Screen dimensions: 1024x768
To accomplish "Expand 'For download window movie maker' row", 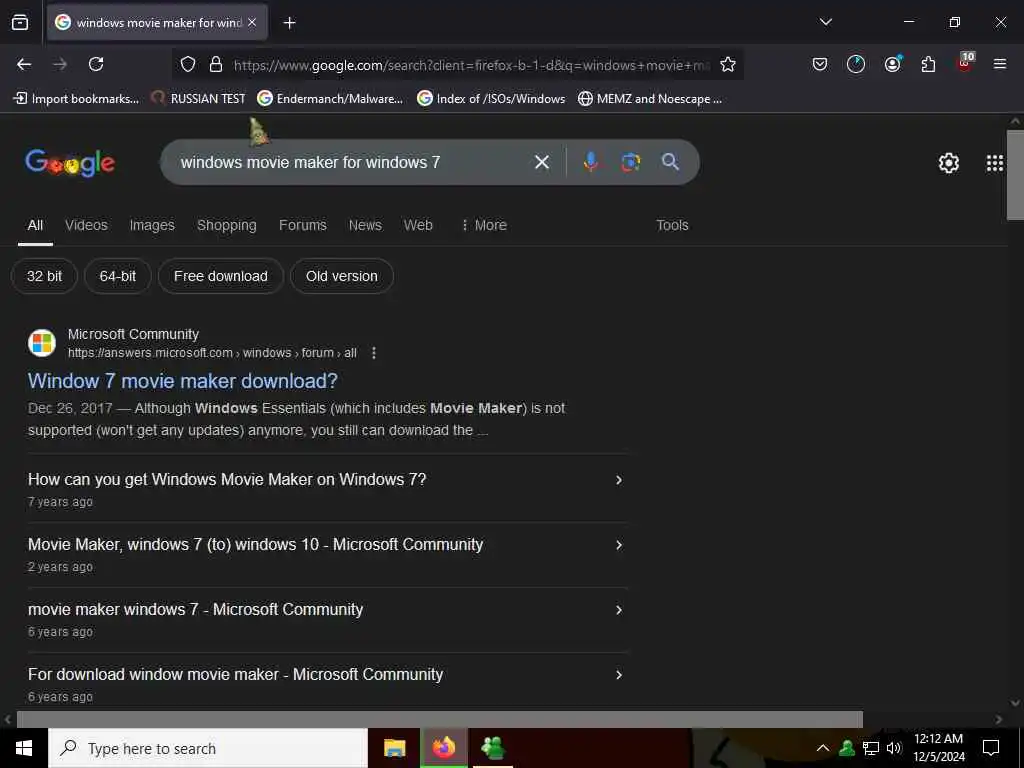I will tap(327, 682).
